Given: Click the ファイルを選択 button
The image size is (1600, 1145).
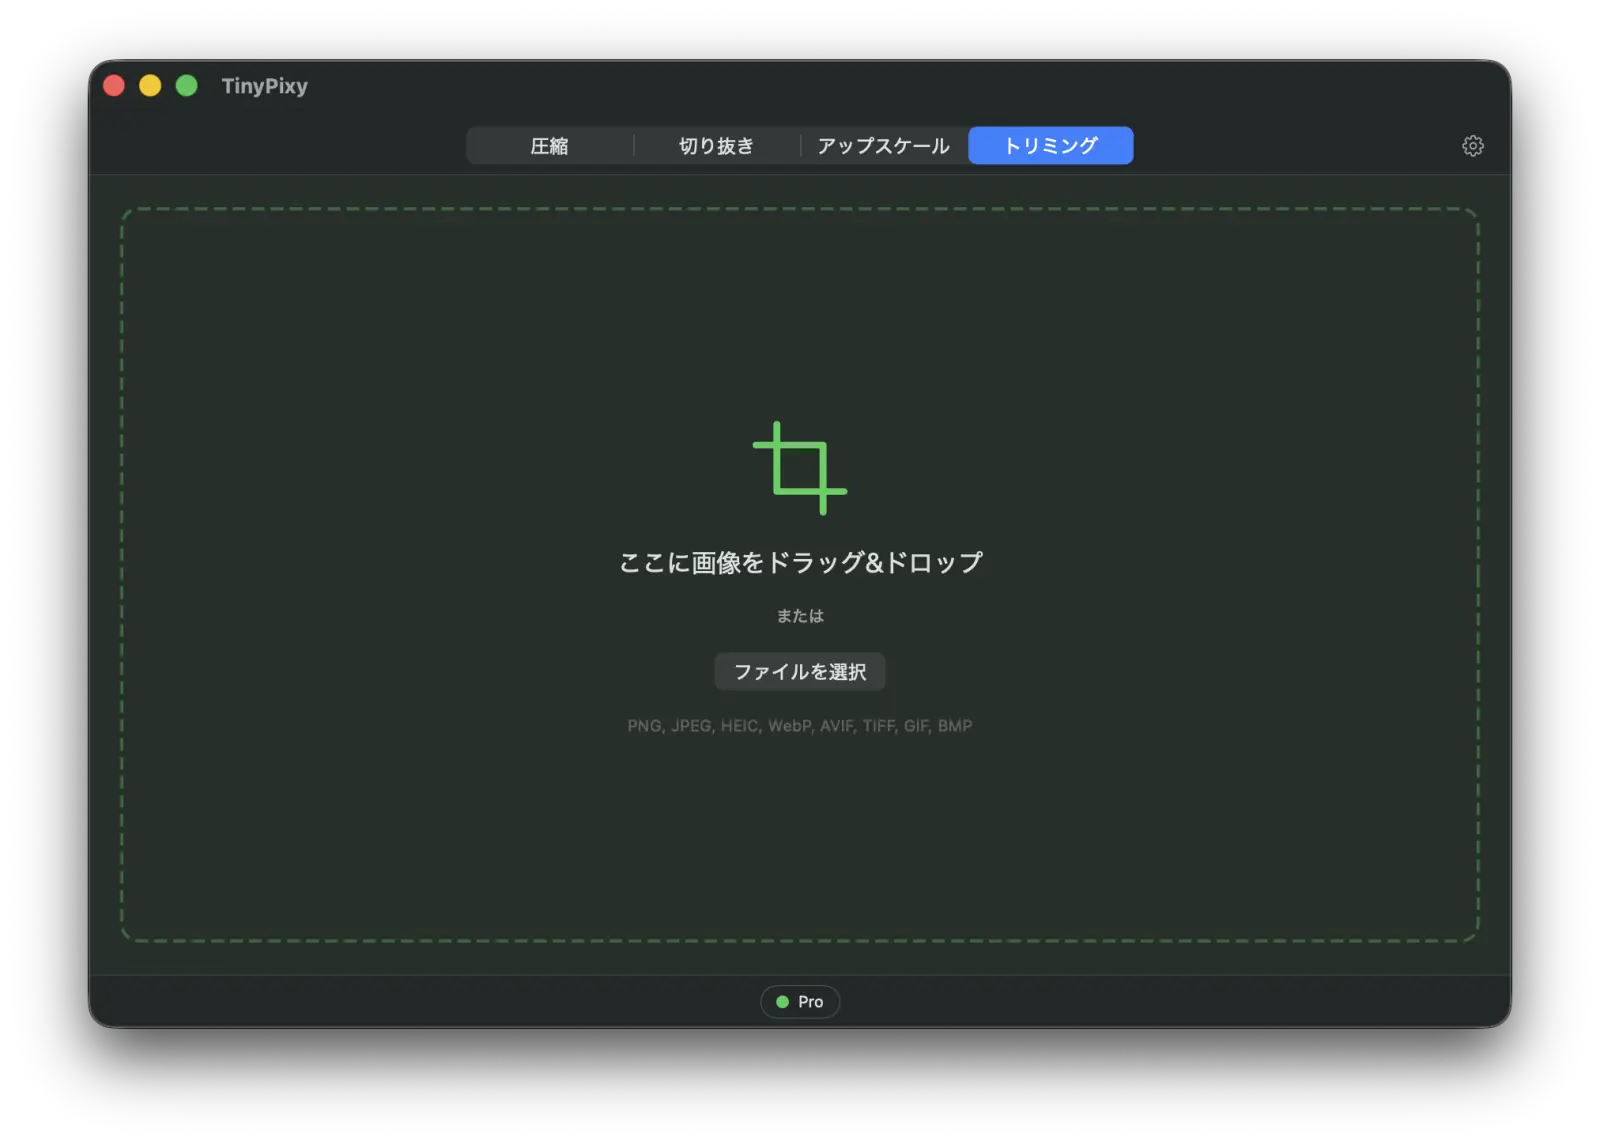Looking at the screenshot, I should (800, 672).
